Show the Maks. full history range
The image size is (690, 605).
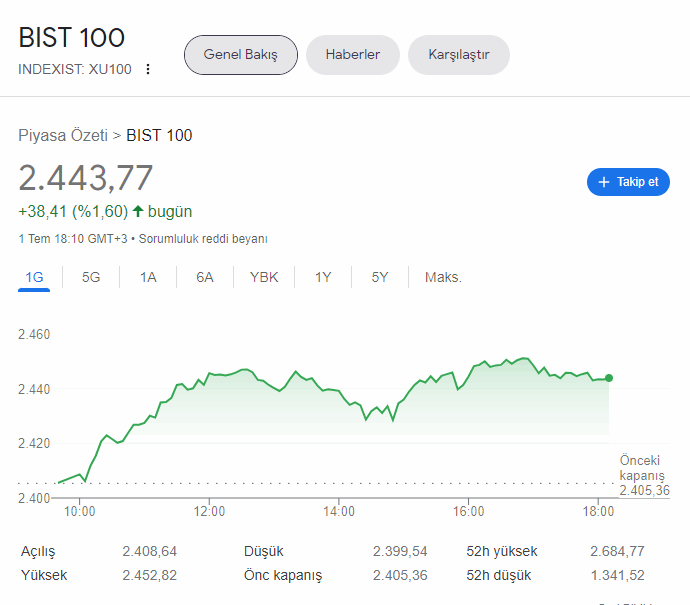[443, 277]
